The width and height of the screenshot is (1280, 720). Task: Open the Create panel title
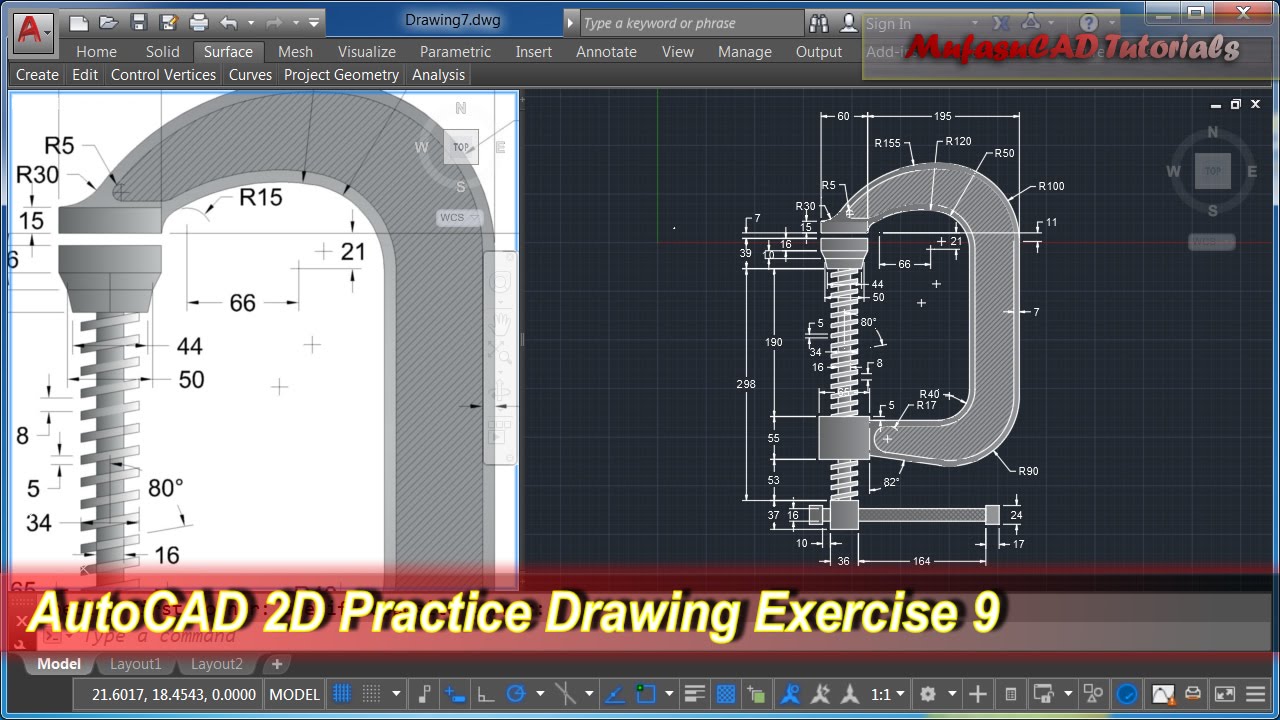tap(37, 75)
